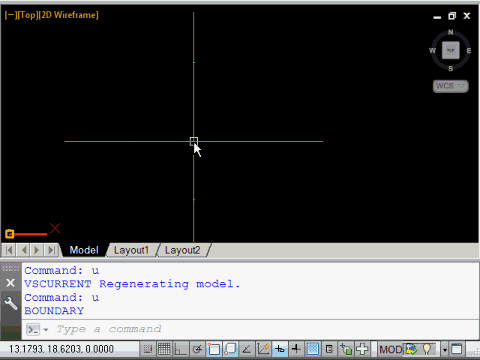
Task: Toggle 3D Object Snap in status bar
Action: coord(230,349)
